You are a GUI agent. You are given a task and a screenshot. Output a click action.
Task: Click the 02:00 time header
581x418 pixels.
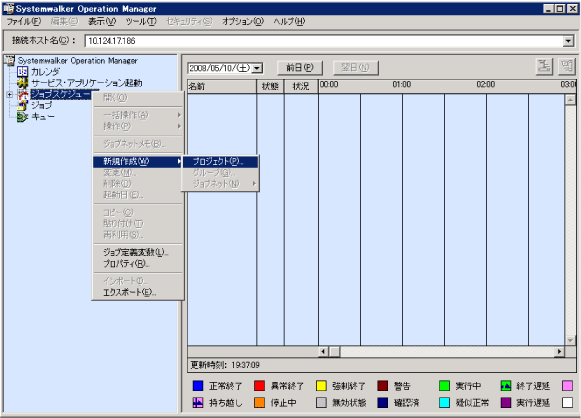[x=486, y=84]
